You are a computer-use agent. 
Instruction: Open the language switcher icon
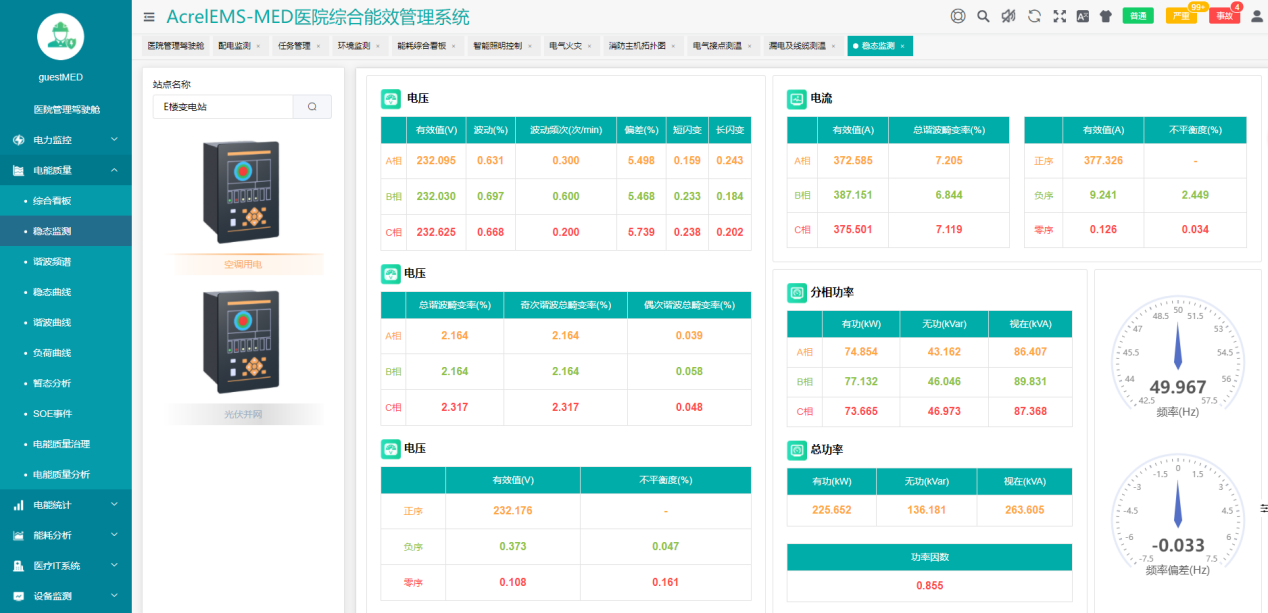[x=1082, y=17]
